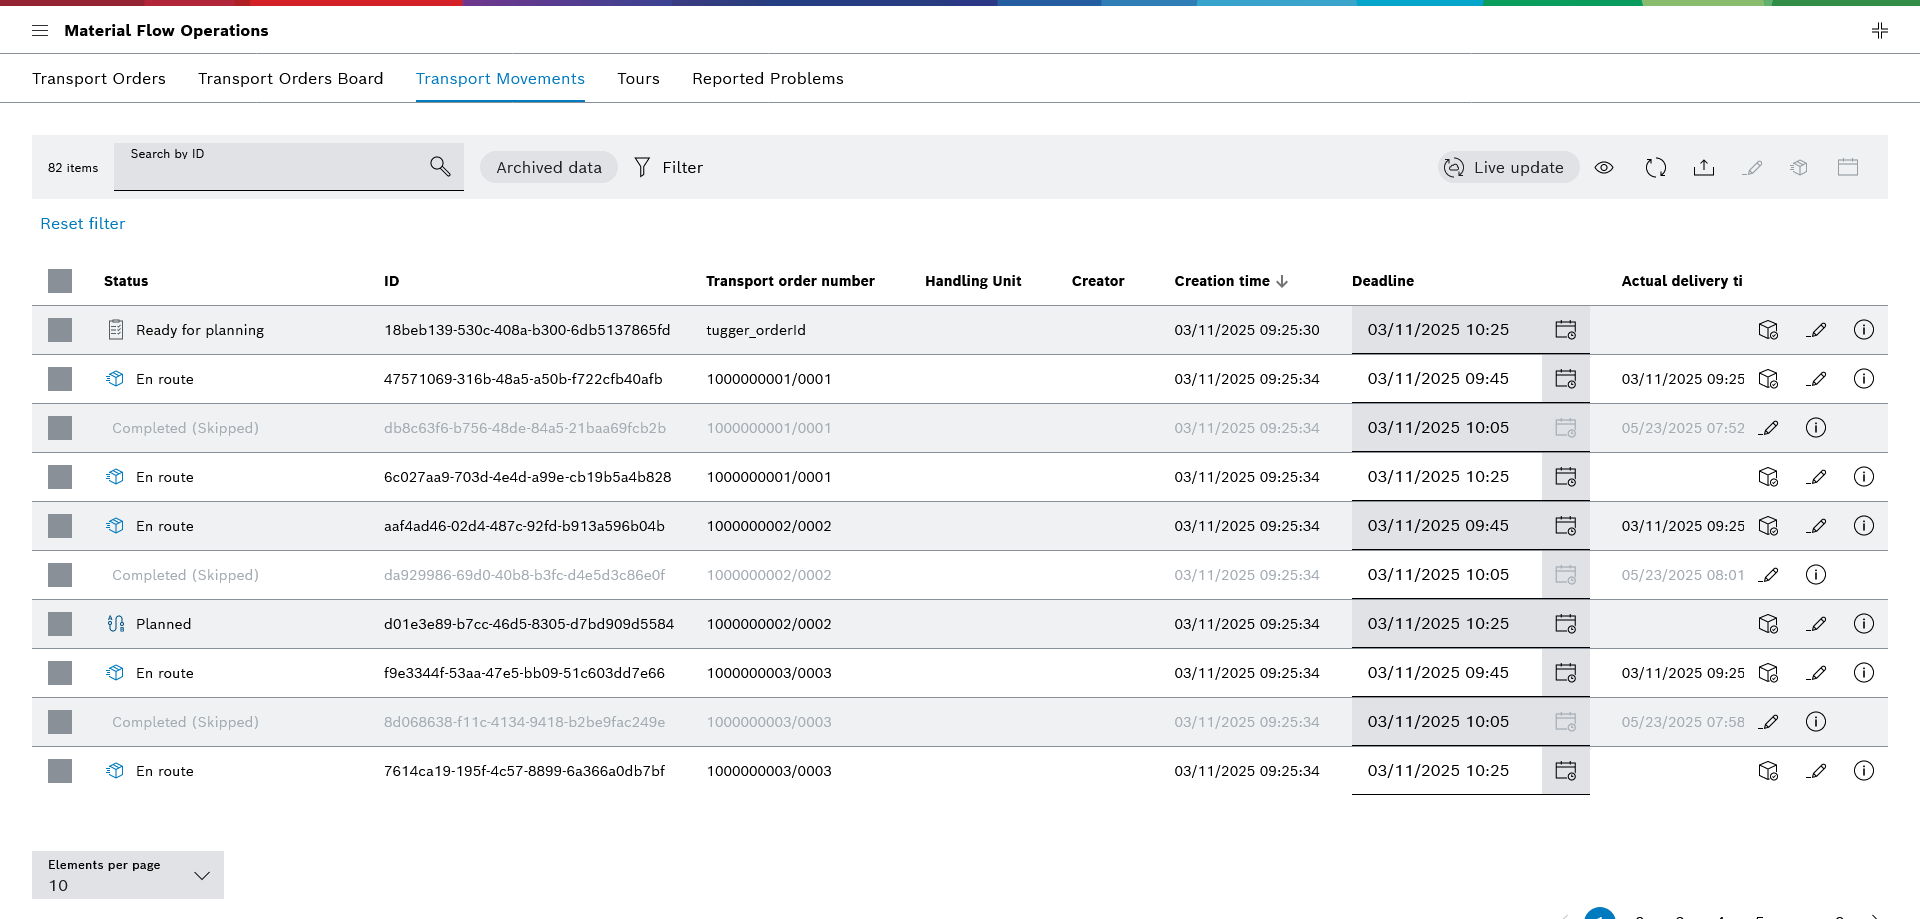Click the collapse icon in top-right corner

1880,31
